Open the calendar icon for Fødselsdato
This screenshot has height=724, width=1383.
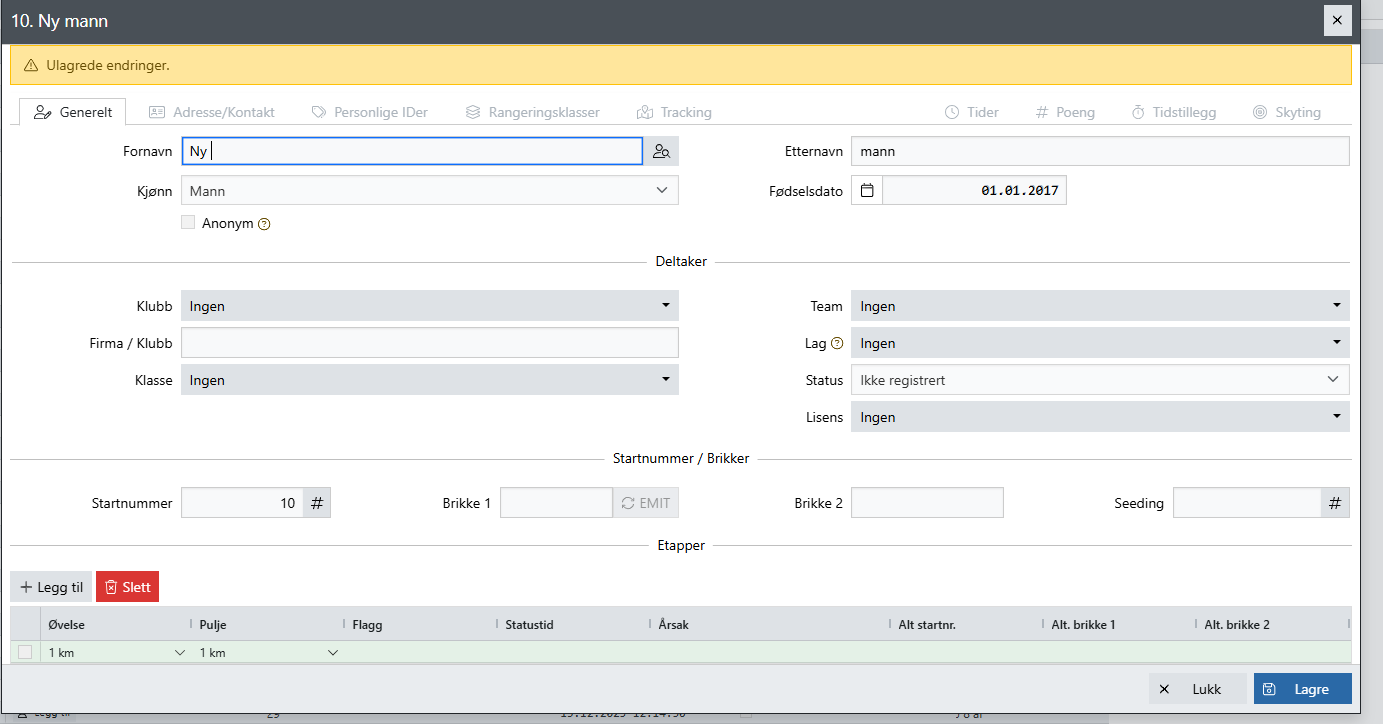(x=867, y=190)
